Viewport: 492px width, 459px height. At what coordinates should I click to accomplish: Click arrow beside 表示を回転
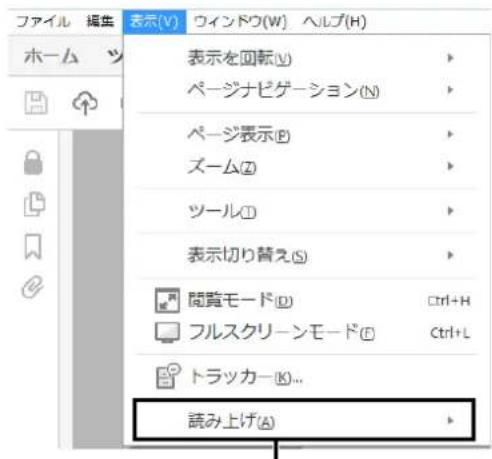click(450, 58)
